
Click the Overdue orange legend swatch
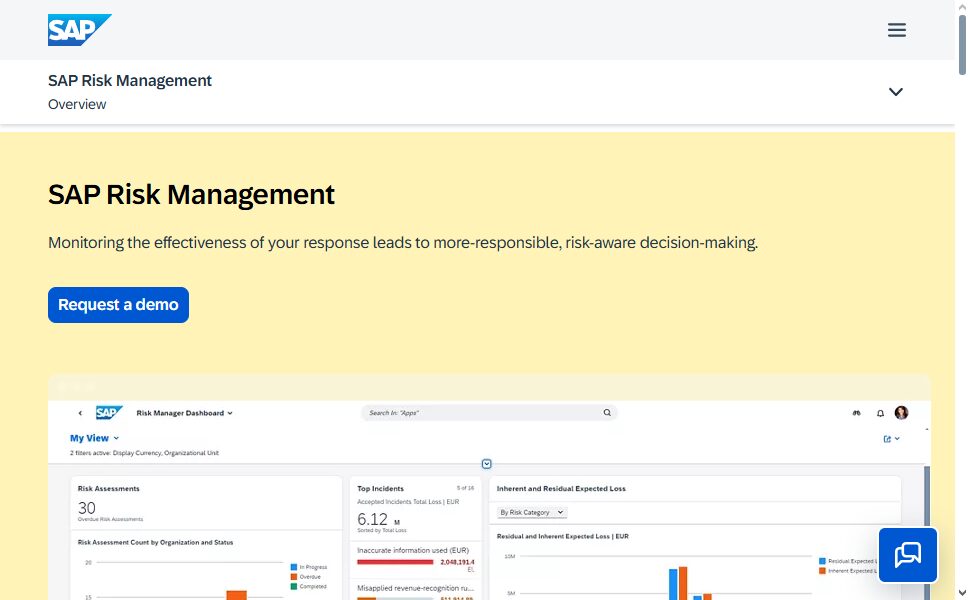(294, 576)
